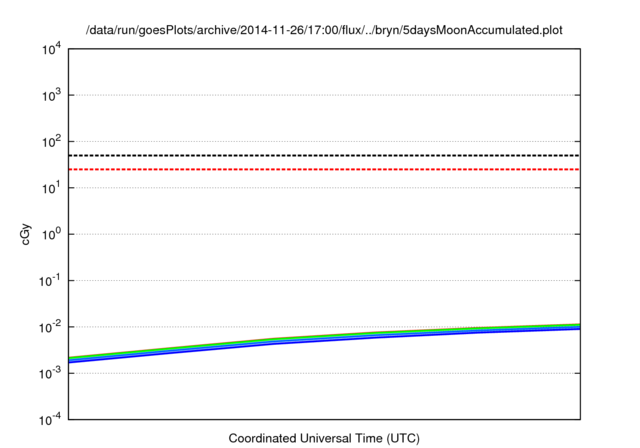Click the Coordinated Universal Time (UTC) axis label
The width and height of the screenshot is (640, 448).
(324, 438)
